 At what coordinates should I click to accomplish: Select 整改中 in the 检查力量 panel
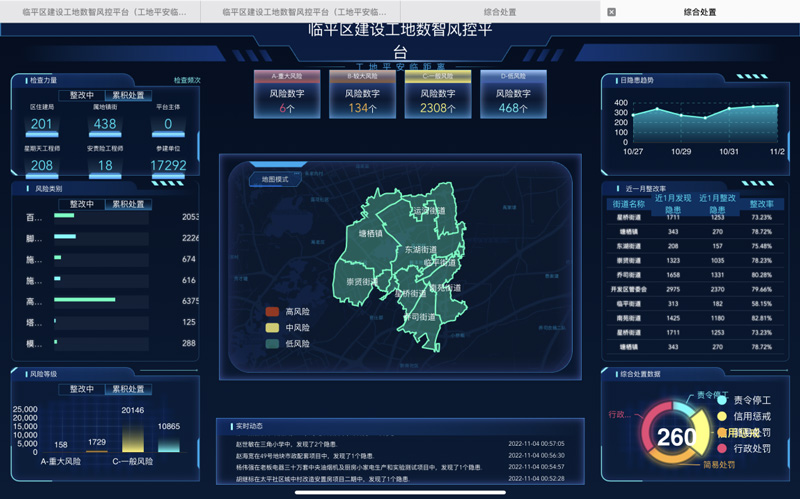(x=82, y=96)
